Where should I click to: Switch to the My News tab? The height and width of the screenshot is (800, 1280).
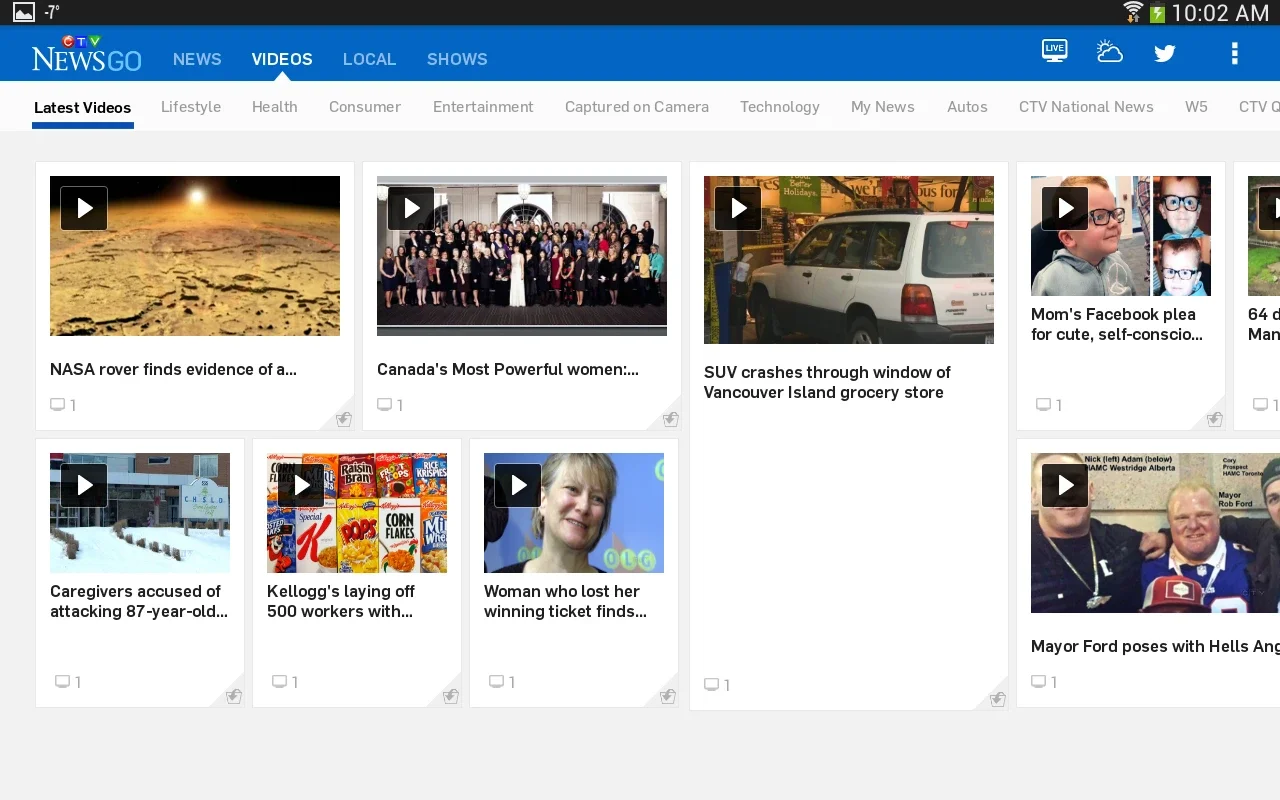(x=883, y=107)
